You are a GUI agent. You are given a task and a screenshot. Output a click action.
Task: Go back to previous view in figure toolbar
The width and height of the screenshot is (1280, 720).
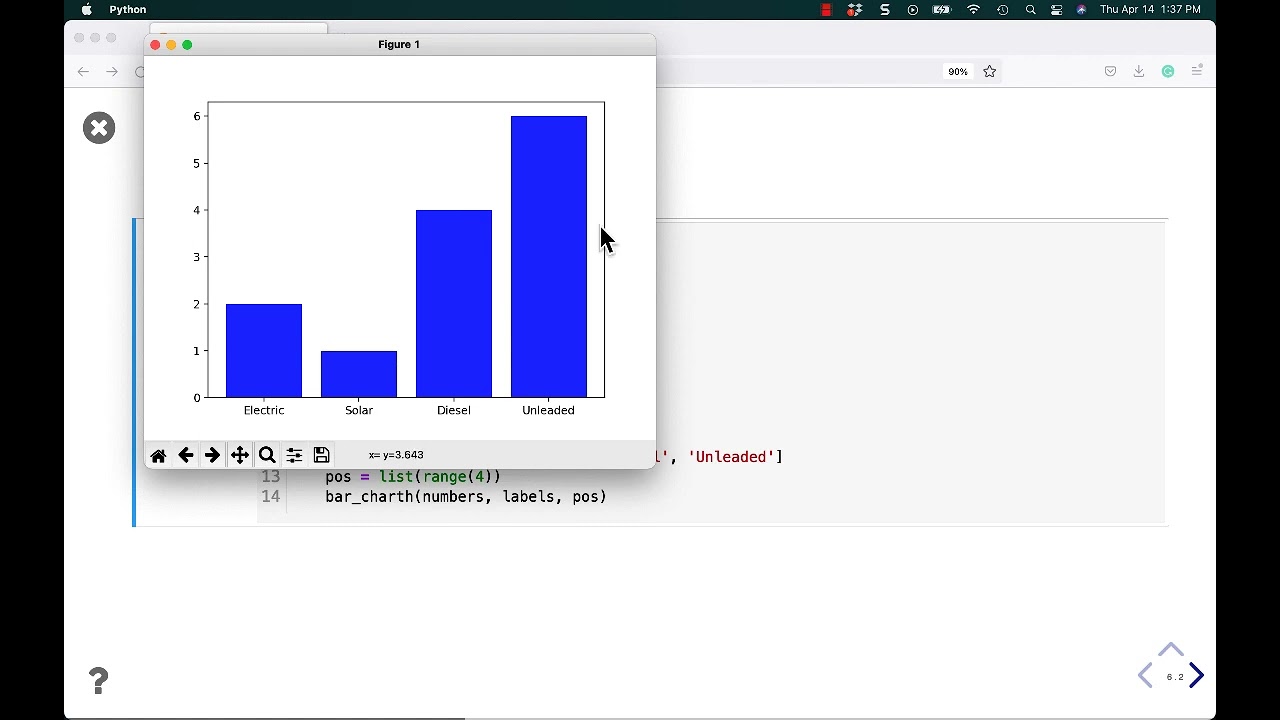(x=185, y=456)
